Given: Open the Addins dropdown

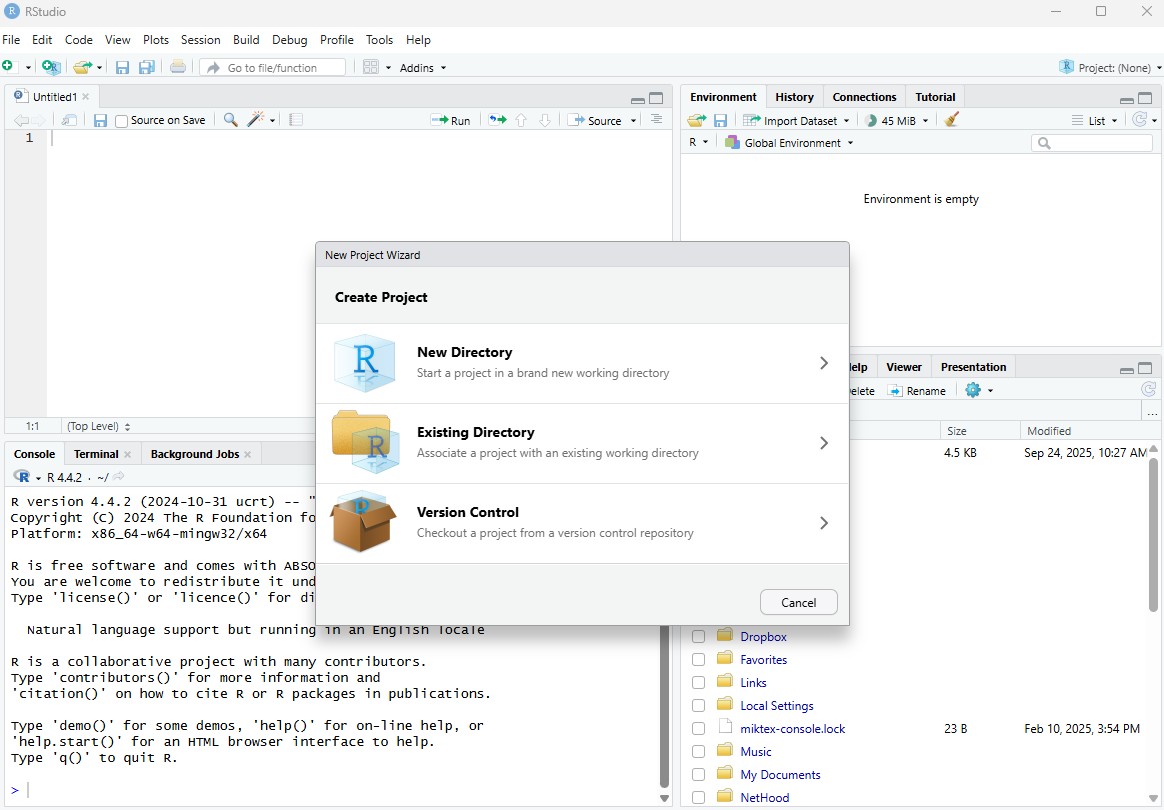Looking at the screenshot, I should (x=423, y=67).
